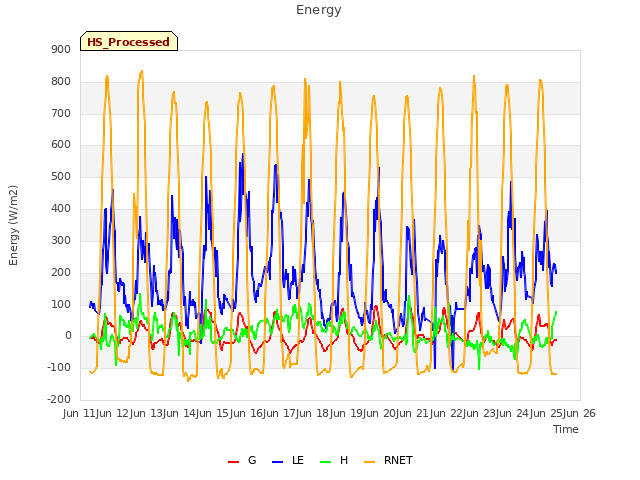
Task: Click the green H legend swatch
Action: click(326, 462)
